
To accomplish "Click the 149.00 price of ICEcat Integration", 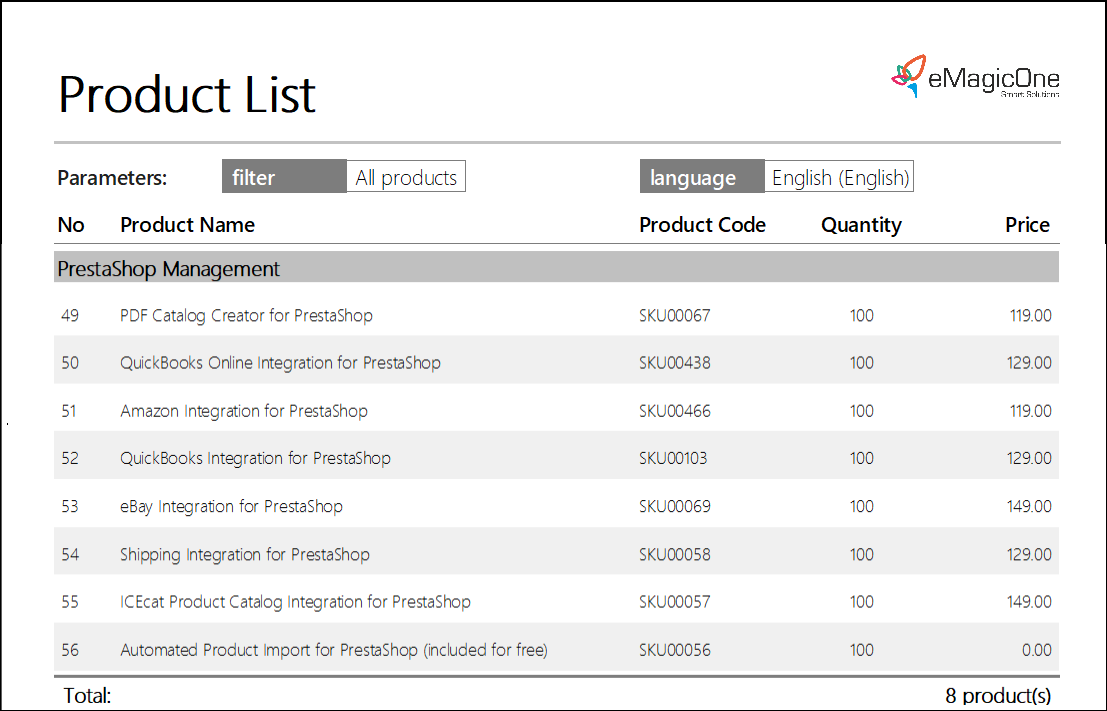I will 1029,602.
